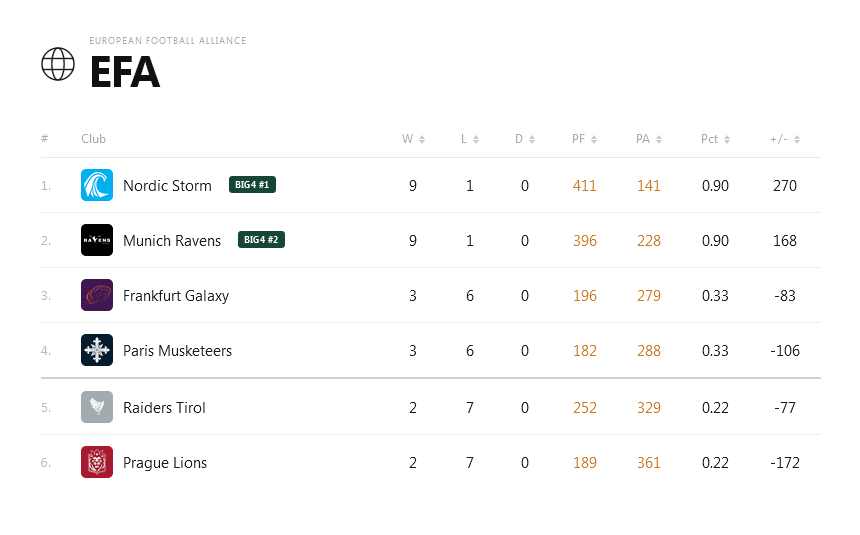Click the BIG4 #1 badge
This screenshot has height=535, width=860.
pyautogui.click(x=252, y=185)
